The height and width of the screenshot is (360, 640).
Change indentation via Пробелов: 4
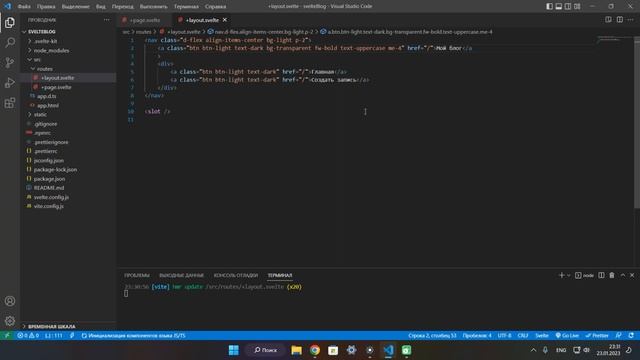point(477,336)
